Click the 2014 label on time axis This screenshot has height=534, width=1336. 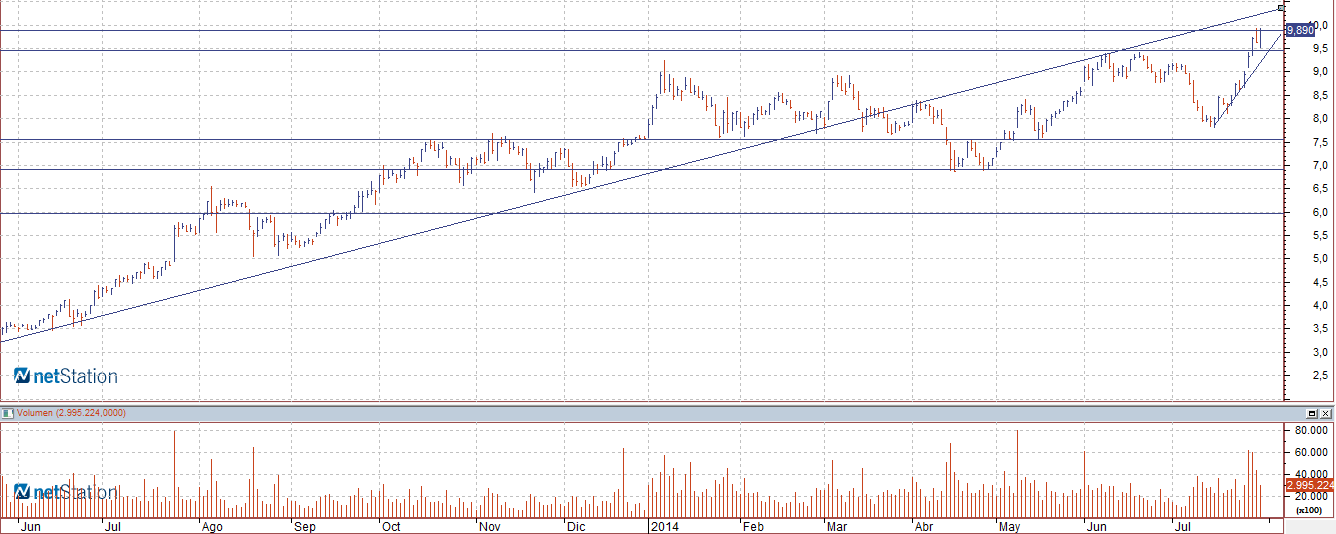pos(666,526)
